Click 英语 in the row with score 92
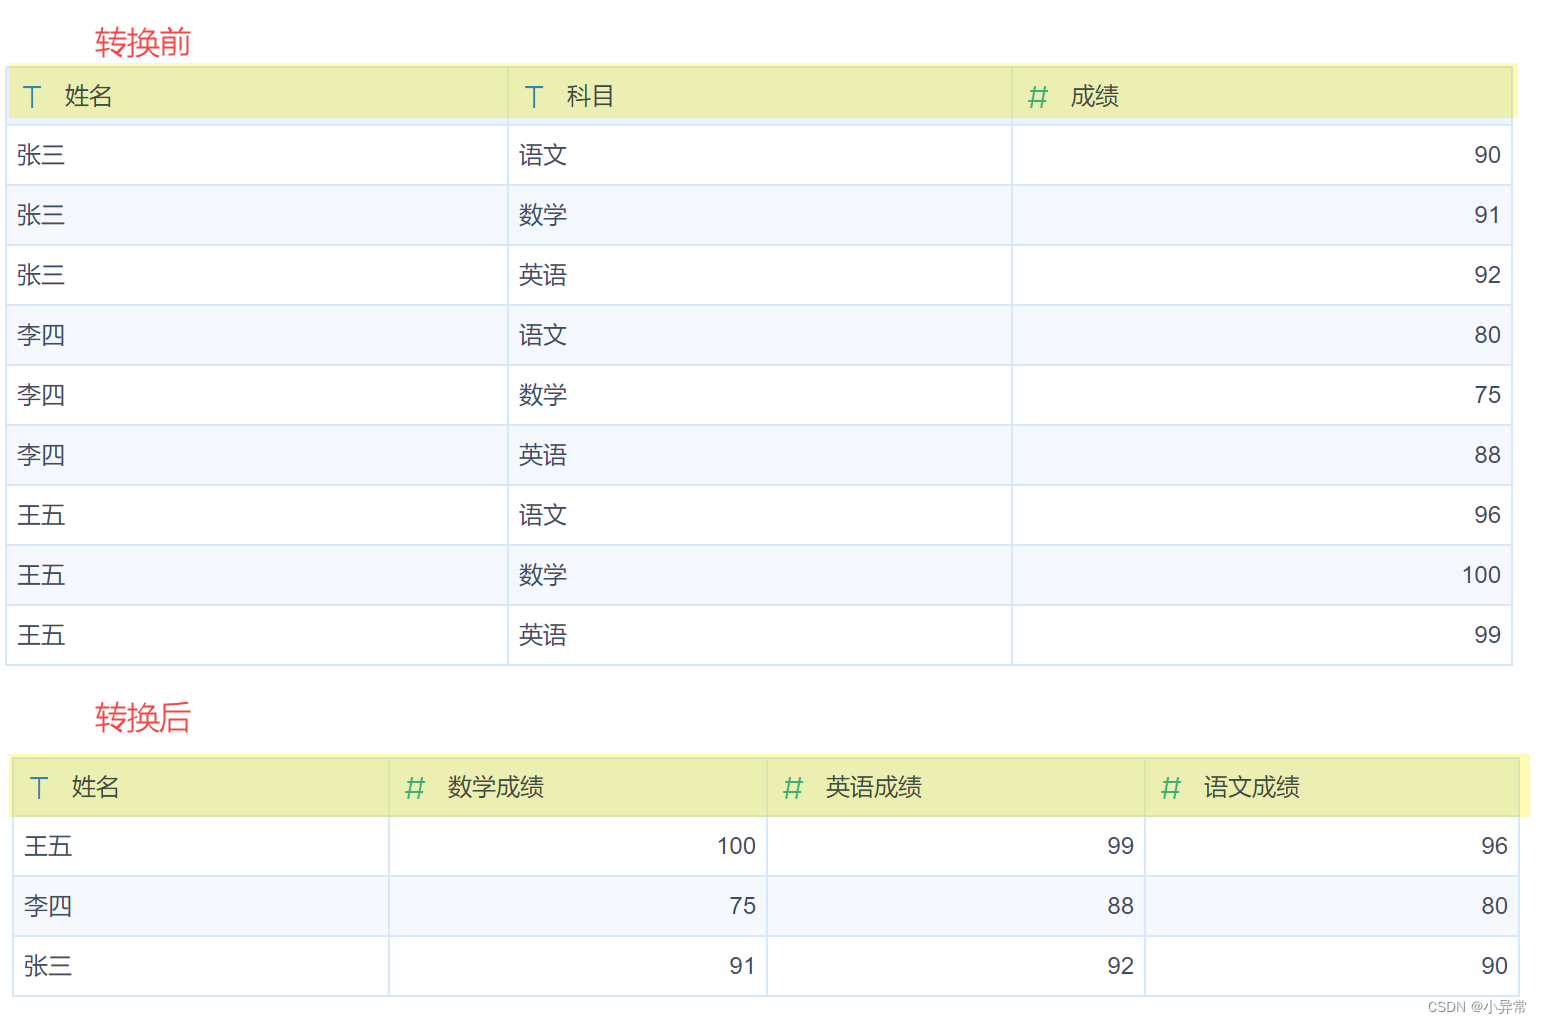The image size is (1541, 1024). (543, 275)
